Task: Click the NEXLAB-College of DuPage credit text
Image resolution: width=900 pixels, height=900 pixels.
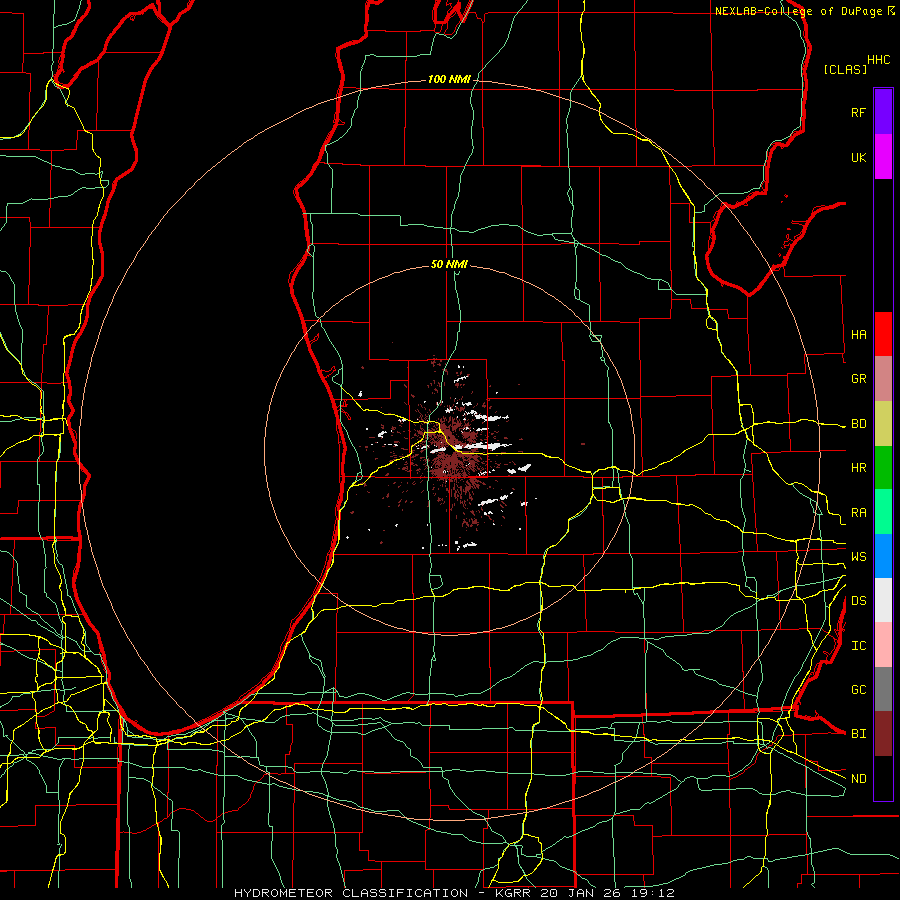Action: click(798, 11)
